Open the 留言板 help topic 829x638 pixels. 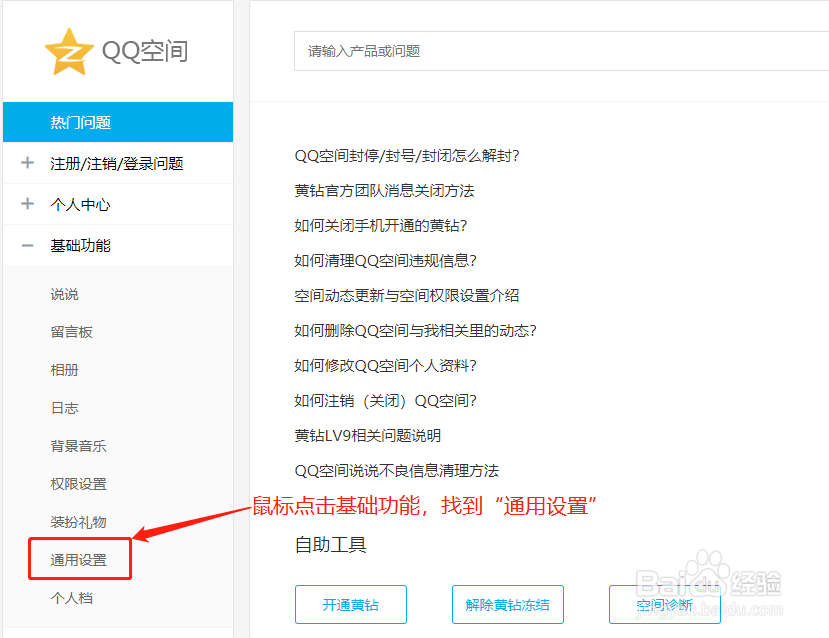(x=71, y=332)
